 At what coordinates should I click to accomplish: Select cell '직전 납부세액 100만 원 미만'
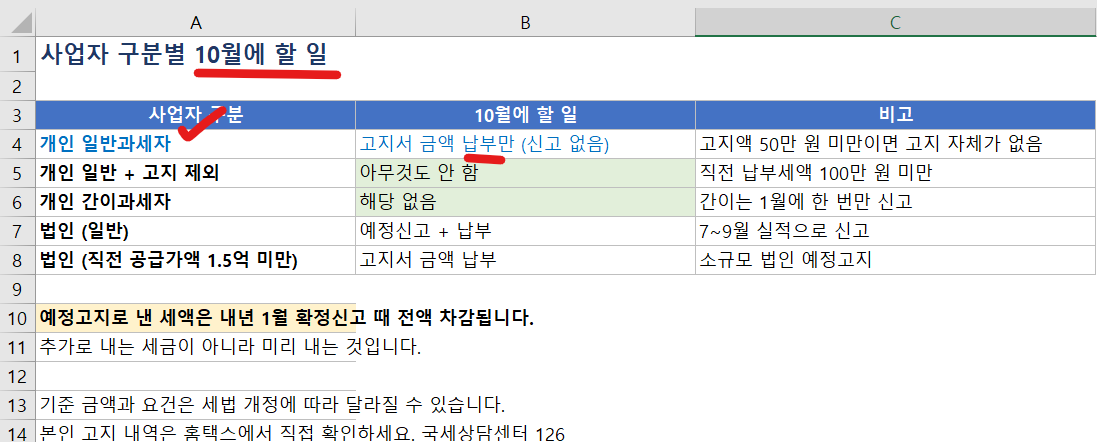[896, 173]
